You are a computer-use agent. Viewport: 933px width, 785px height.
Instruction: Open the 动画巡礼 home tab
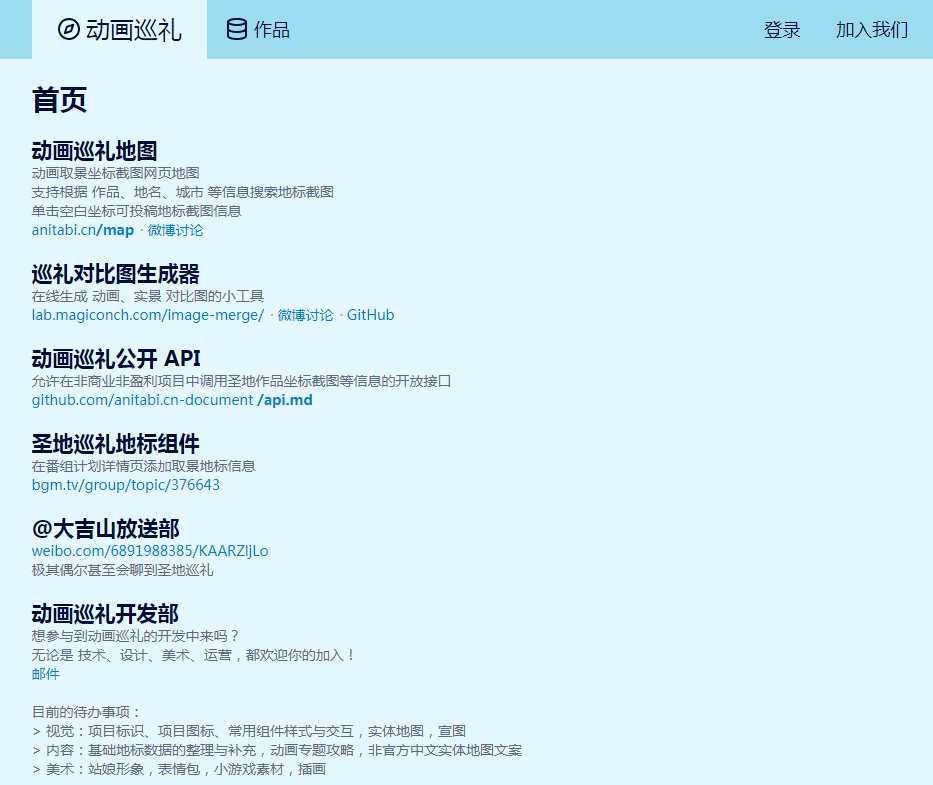point(133,30)
